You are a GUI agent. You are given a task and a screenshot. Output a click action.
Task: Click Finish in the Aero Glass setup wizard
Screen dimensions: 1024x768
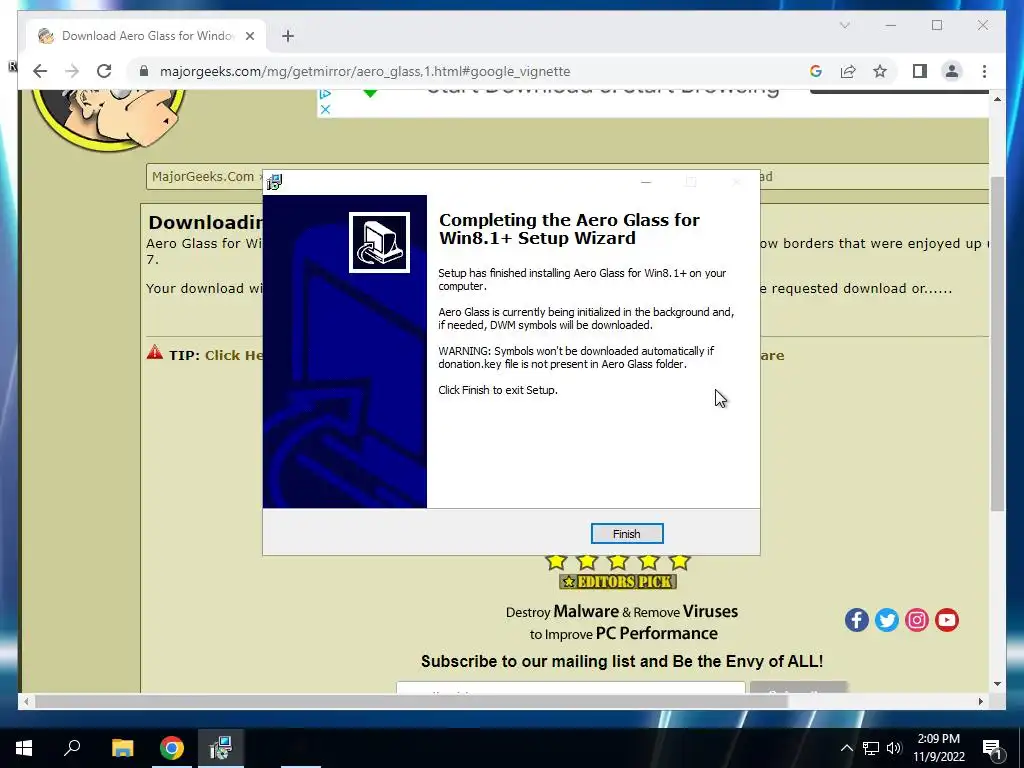(x=626, y=534)
